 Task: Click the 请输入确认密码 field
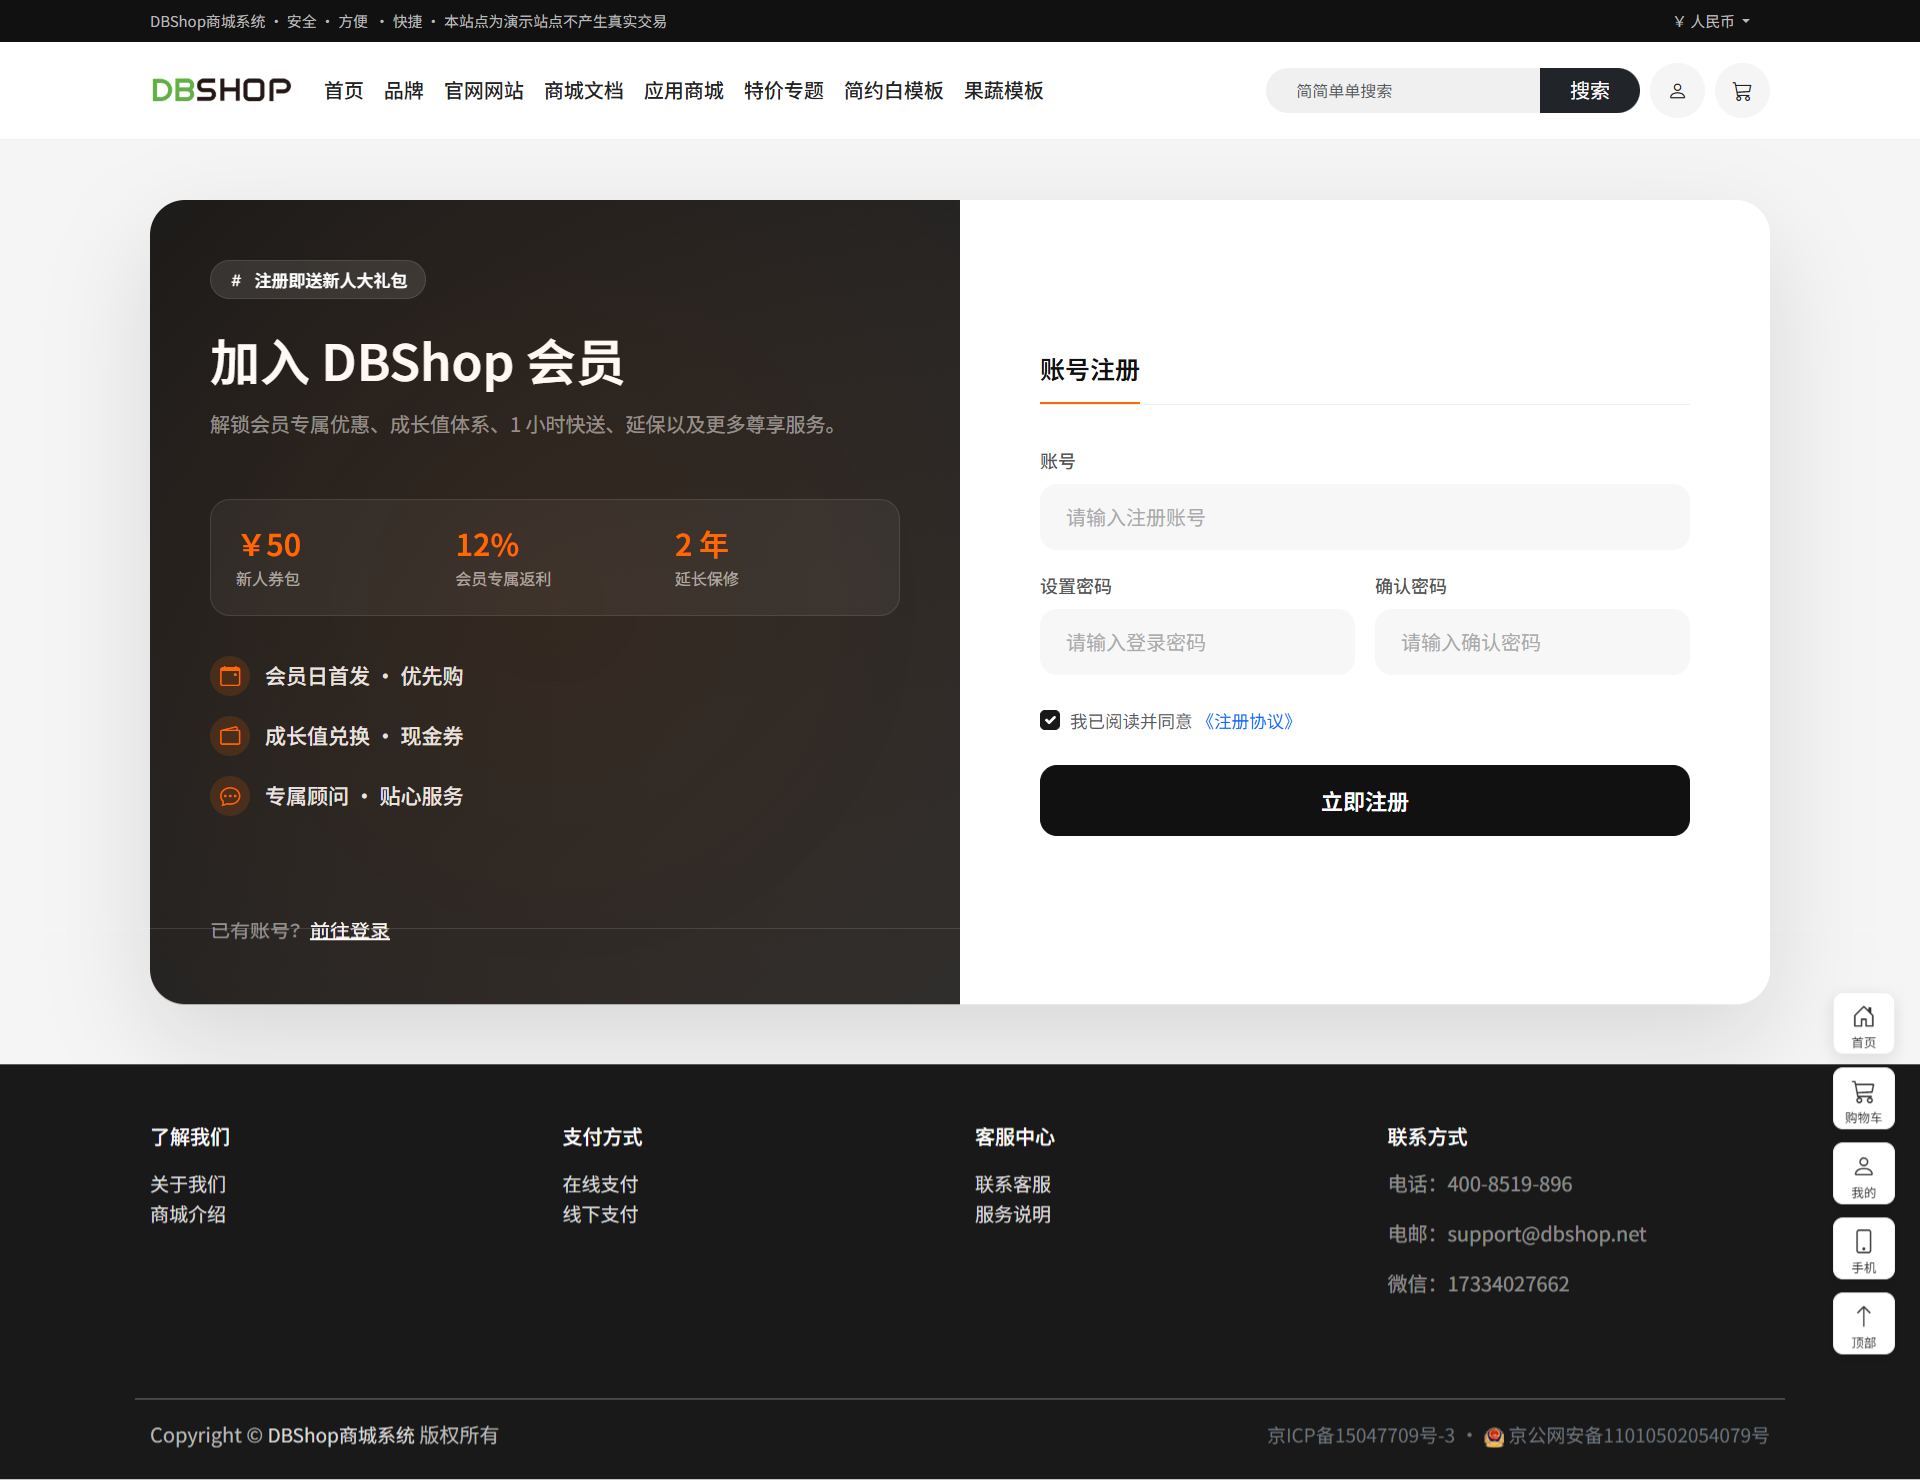[1531, 643]
